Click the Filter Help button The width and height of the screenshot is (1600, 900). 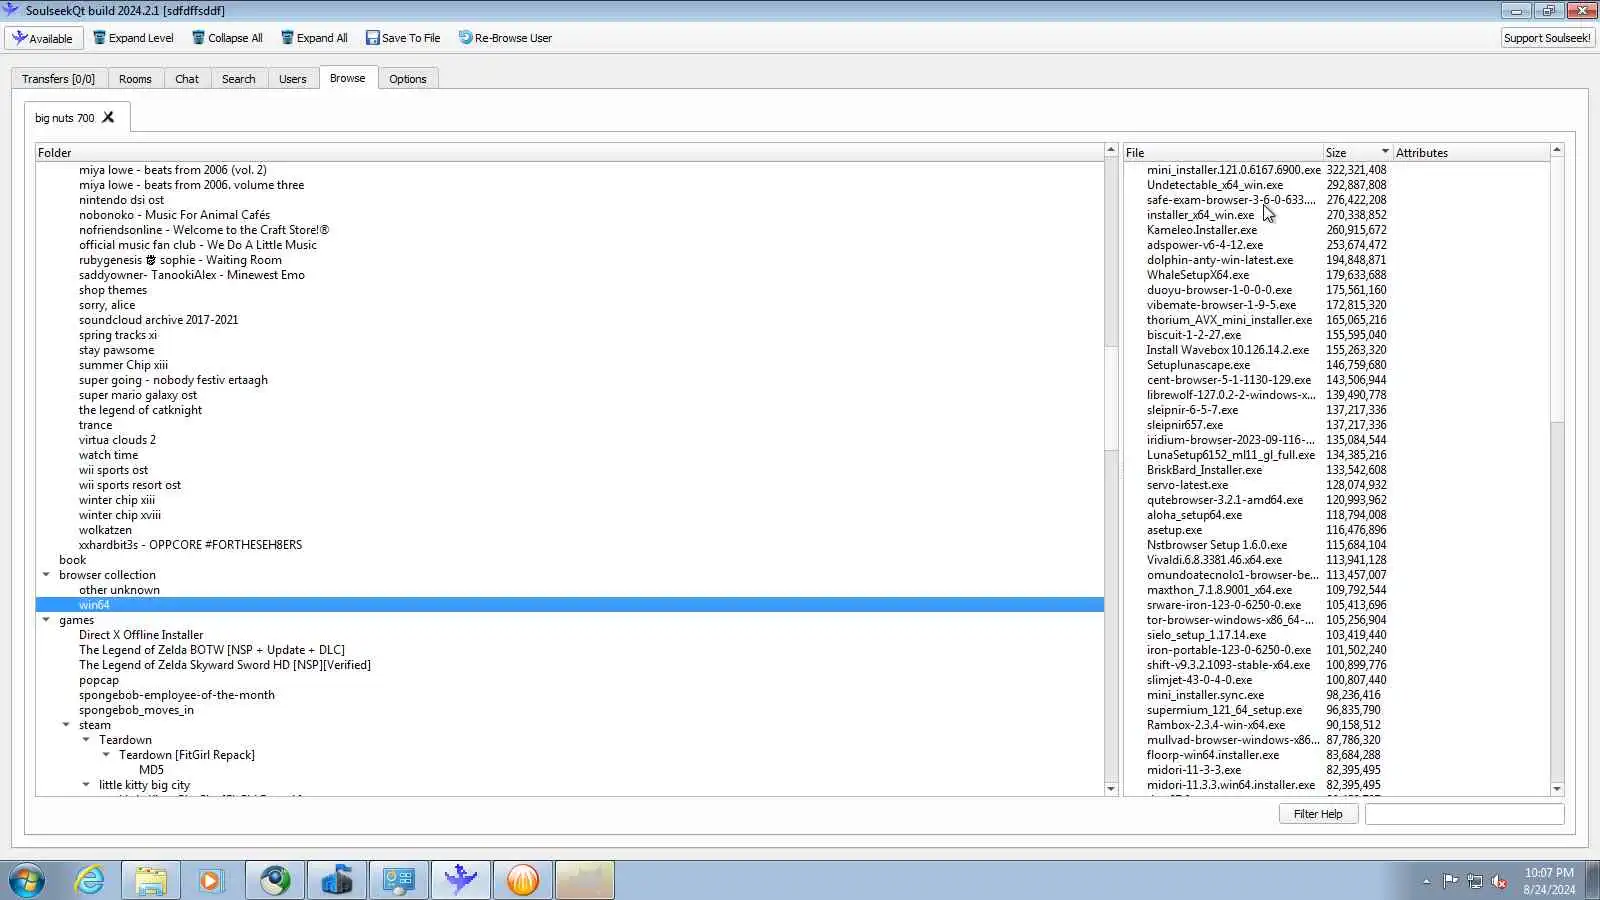[1318, 814]
